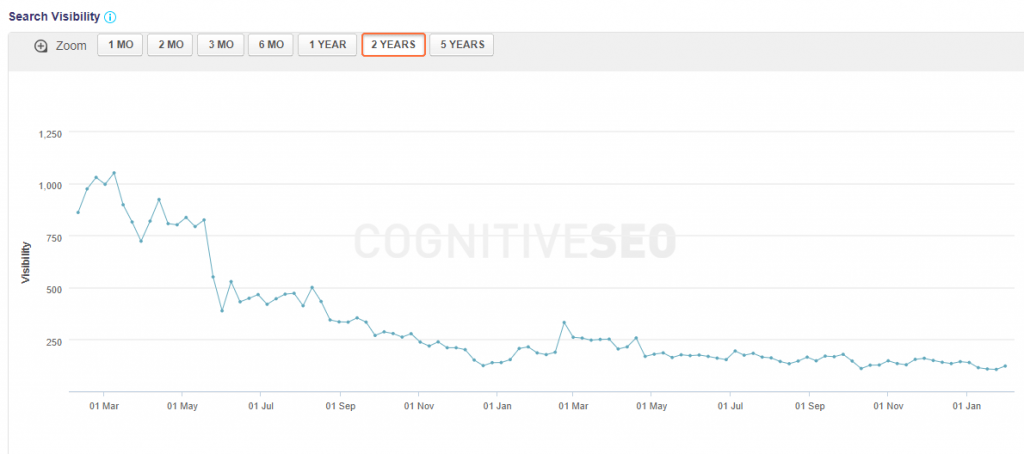Image resolution: width=1024 pixels, height=454 pixels.
Task: Click the highest peak data point on chart
Action: [x=114, y=173]
